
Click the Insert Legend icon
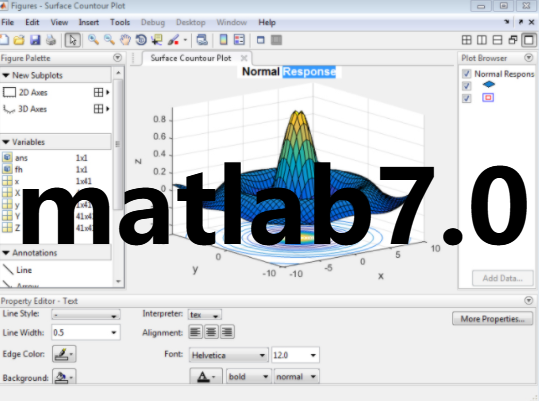239,40
